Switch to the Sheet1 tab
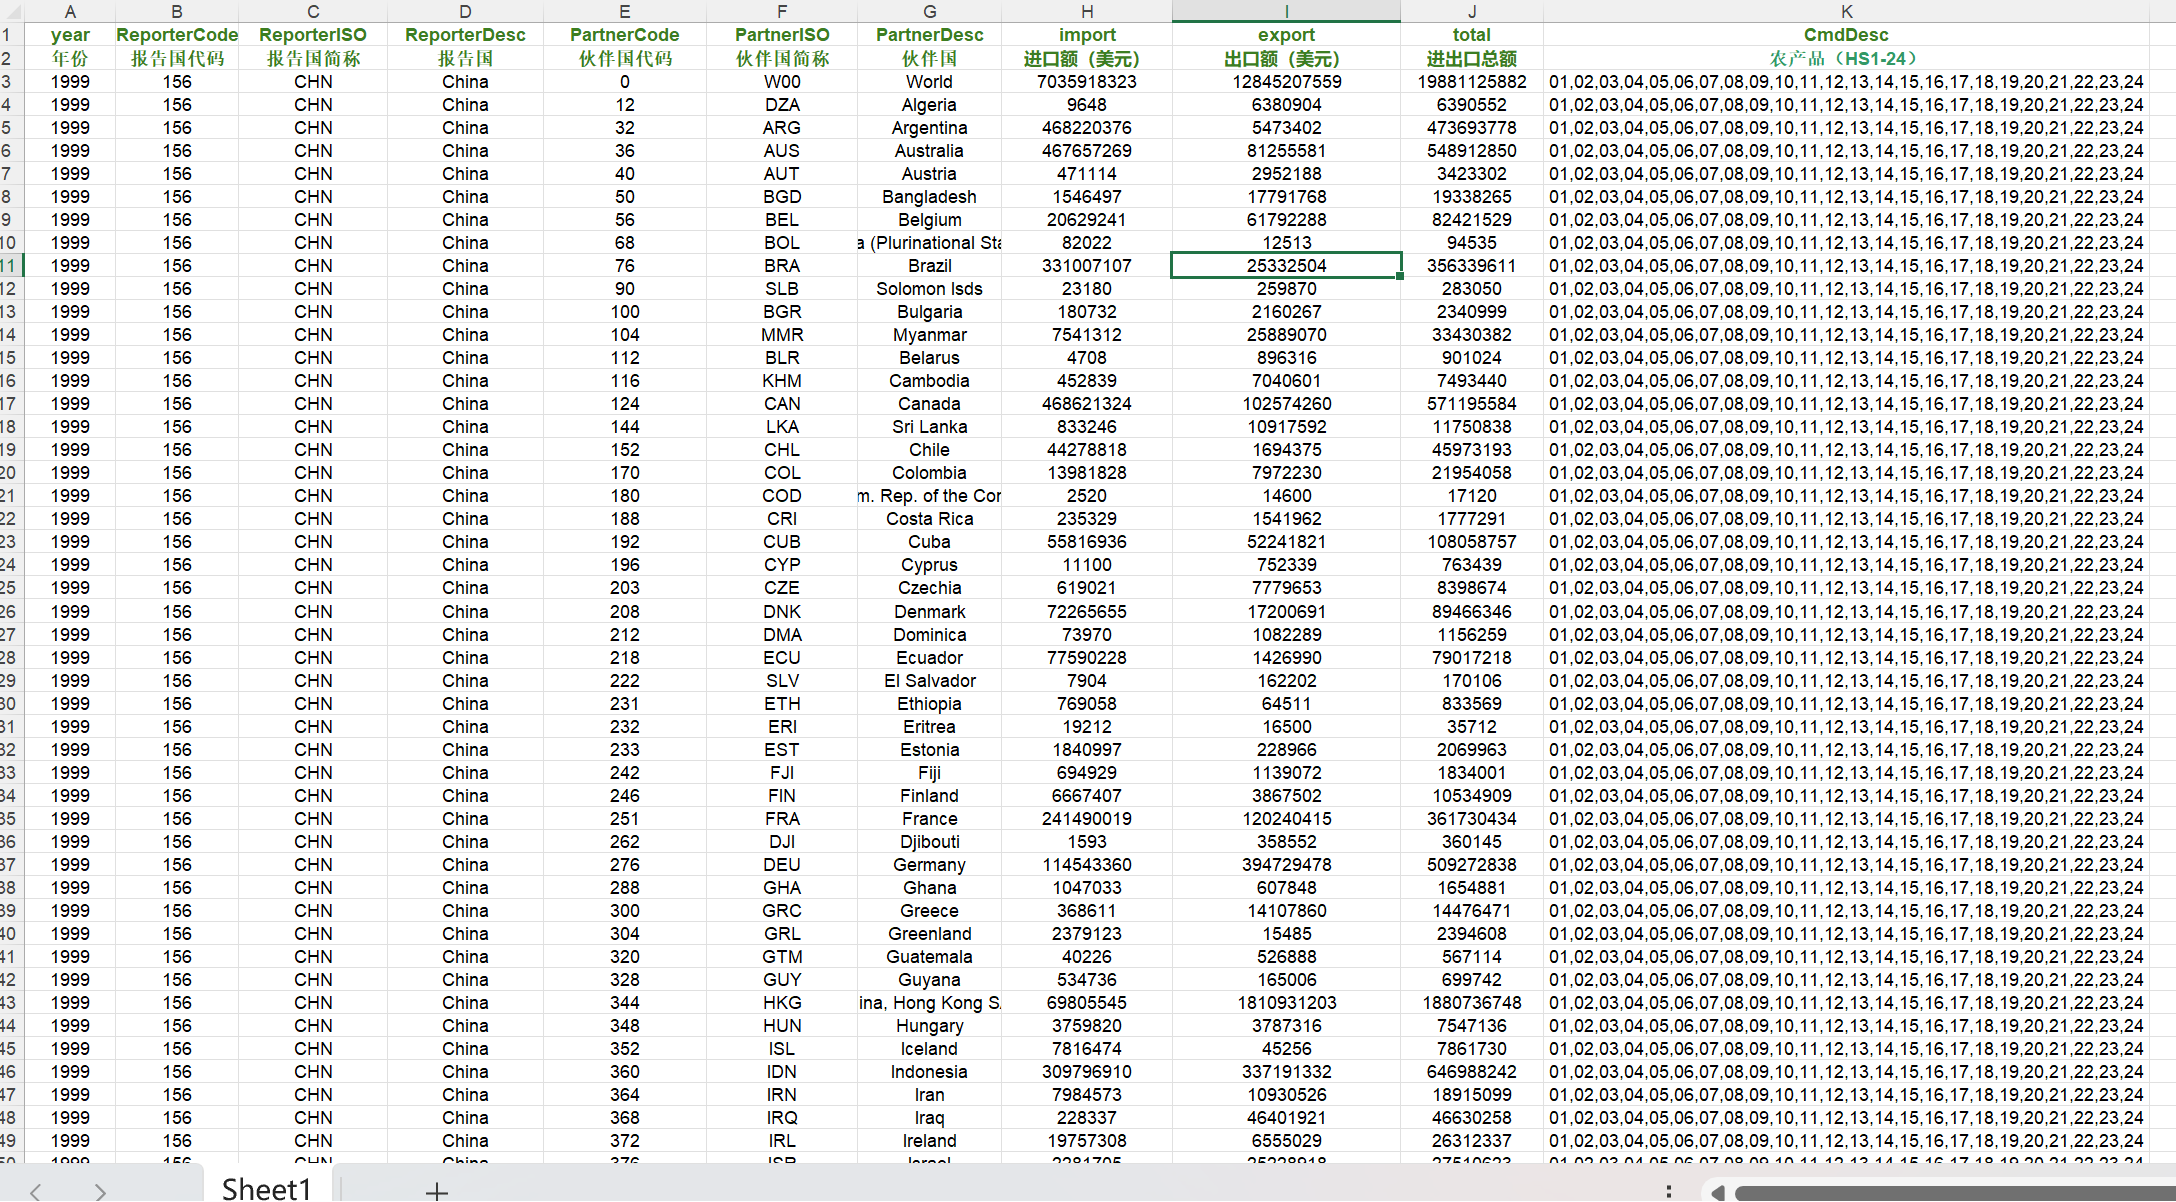The image size is (2176, 1202). 266,1188
